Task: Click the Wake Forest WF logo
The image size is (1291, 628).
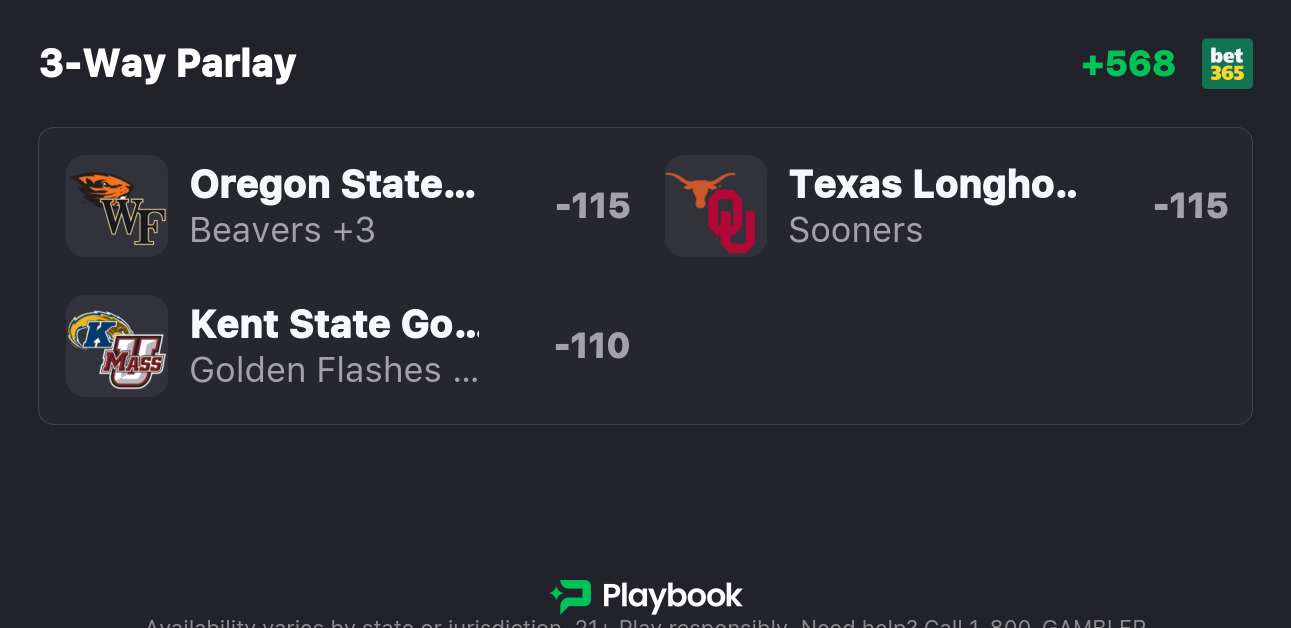Action: [x=135, y=223]
